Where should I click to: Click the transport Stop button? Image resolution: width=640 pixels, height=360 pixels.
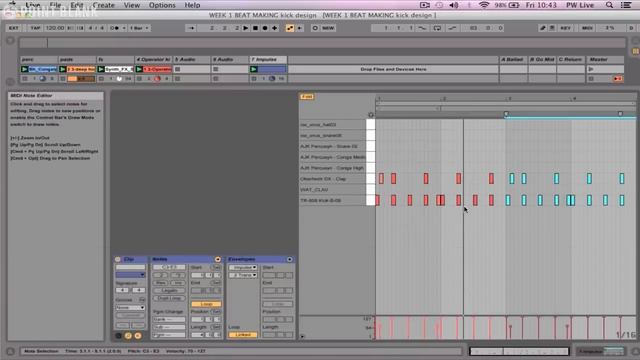tap(256, 28)
